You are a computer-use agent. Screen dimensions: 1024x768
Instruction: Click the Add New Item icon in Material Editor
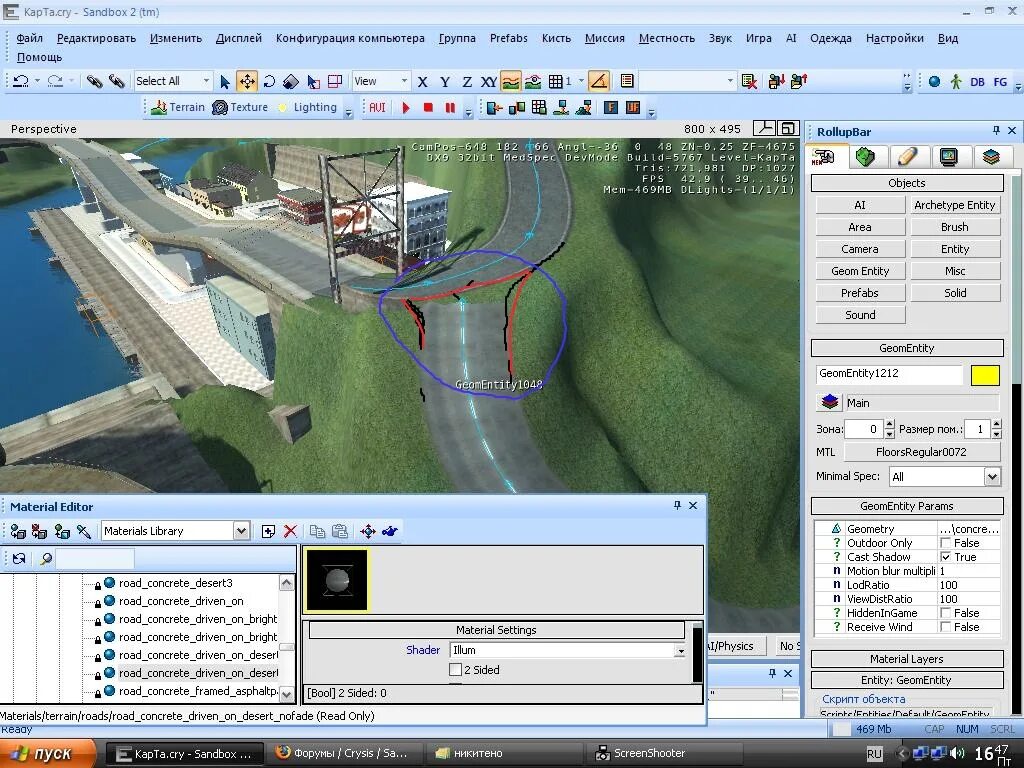tap(268, 532)
